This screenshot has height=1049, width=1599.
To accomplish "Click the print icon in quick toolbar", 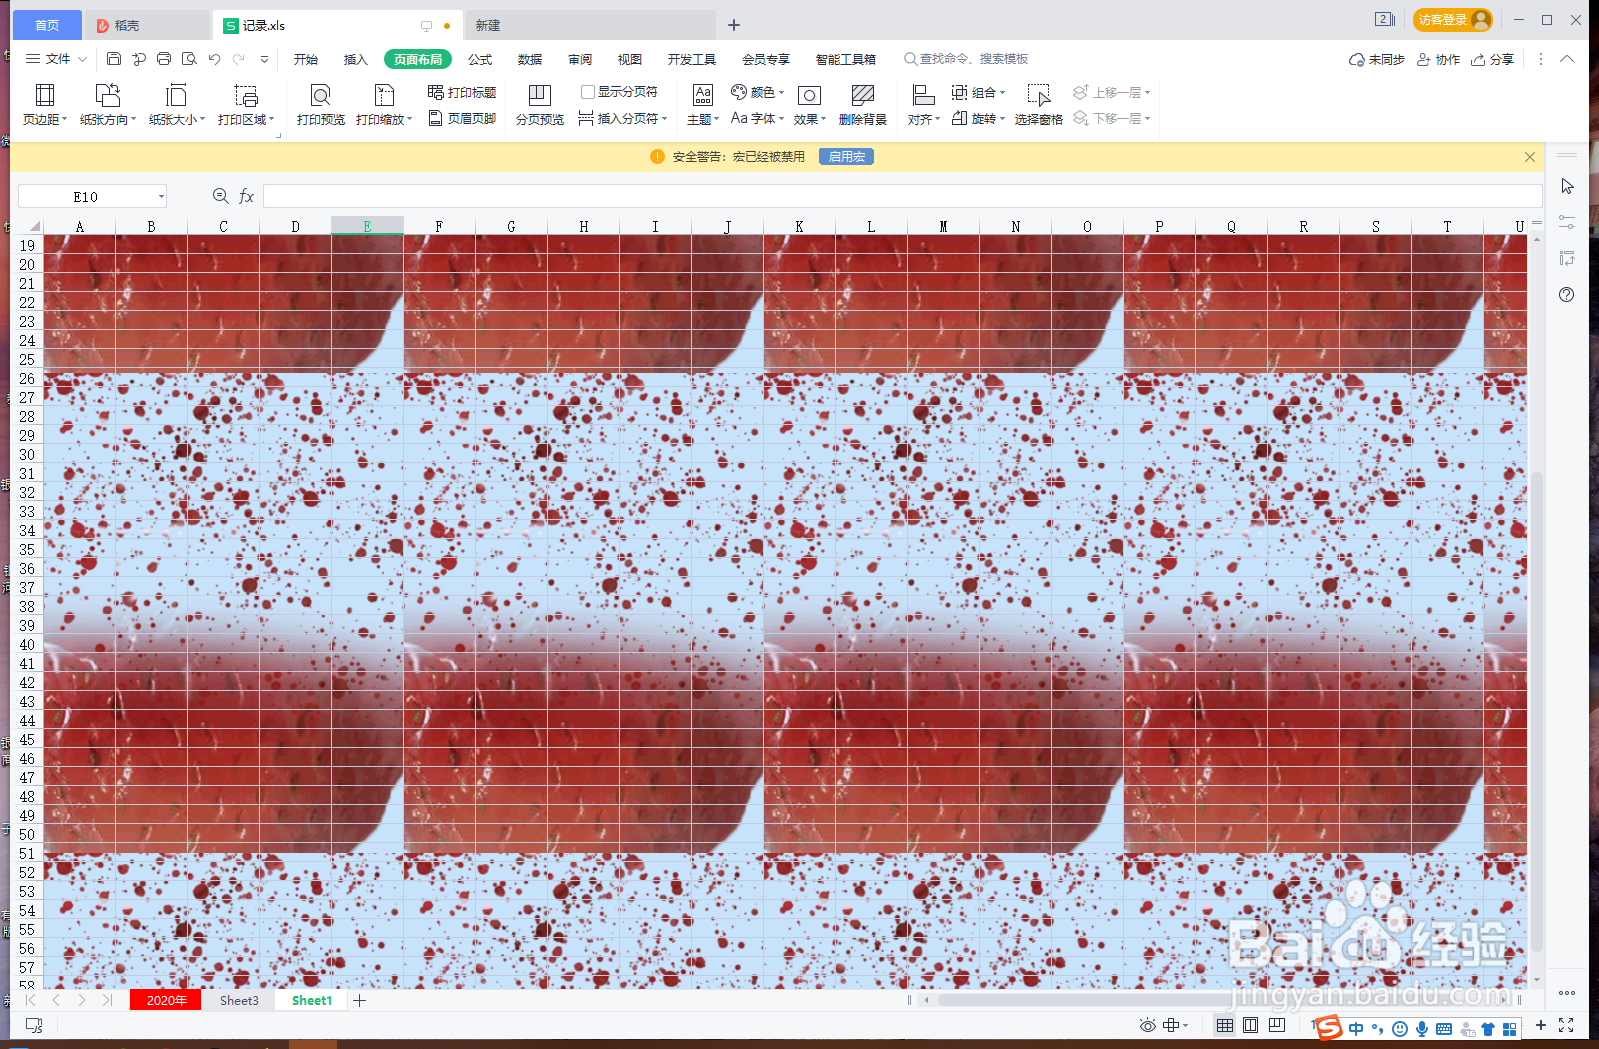I will click(164, 59).
